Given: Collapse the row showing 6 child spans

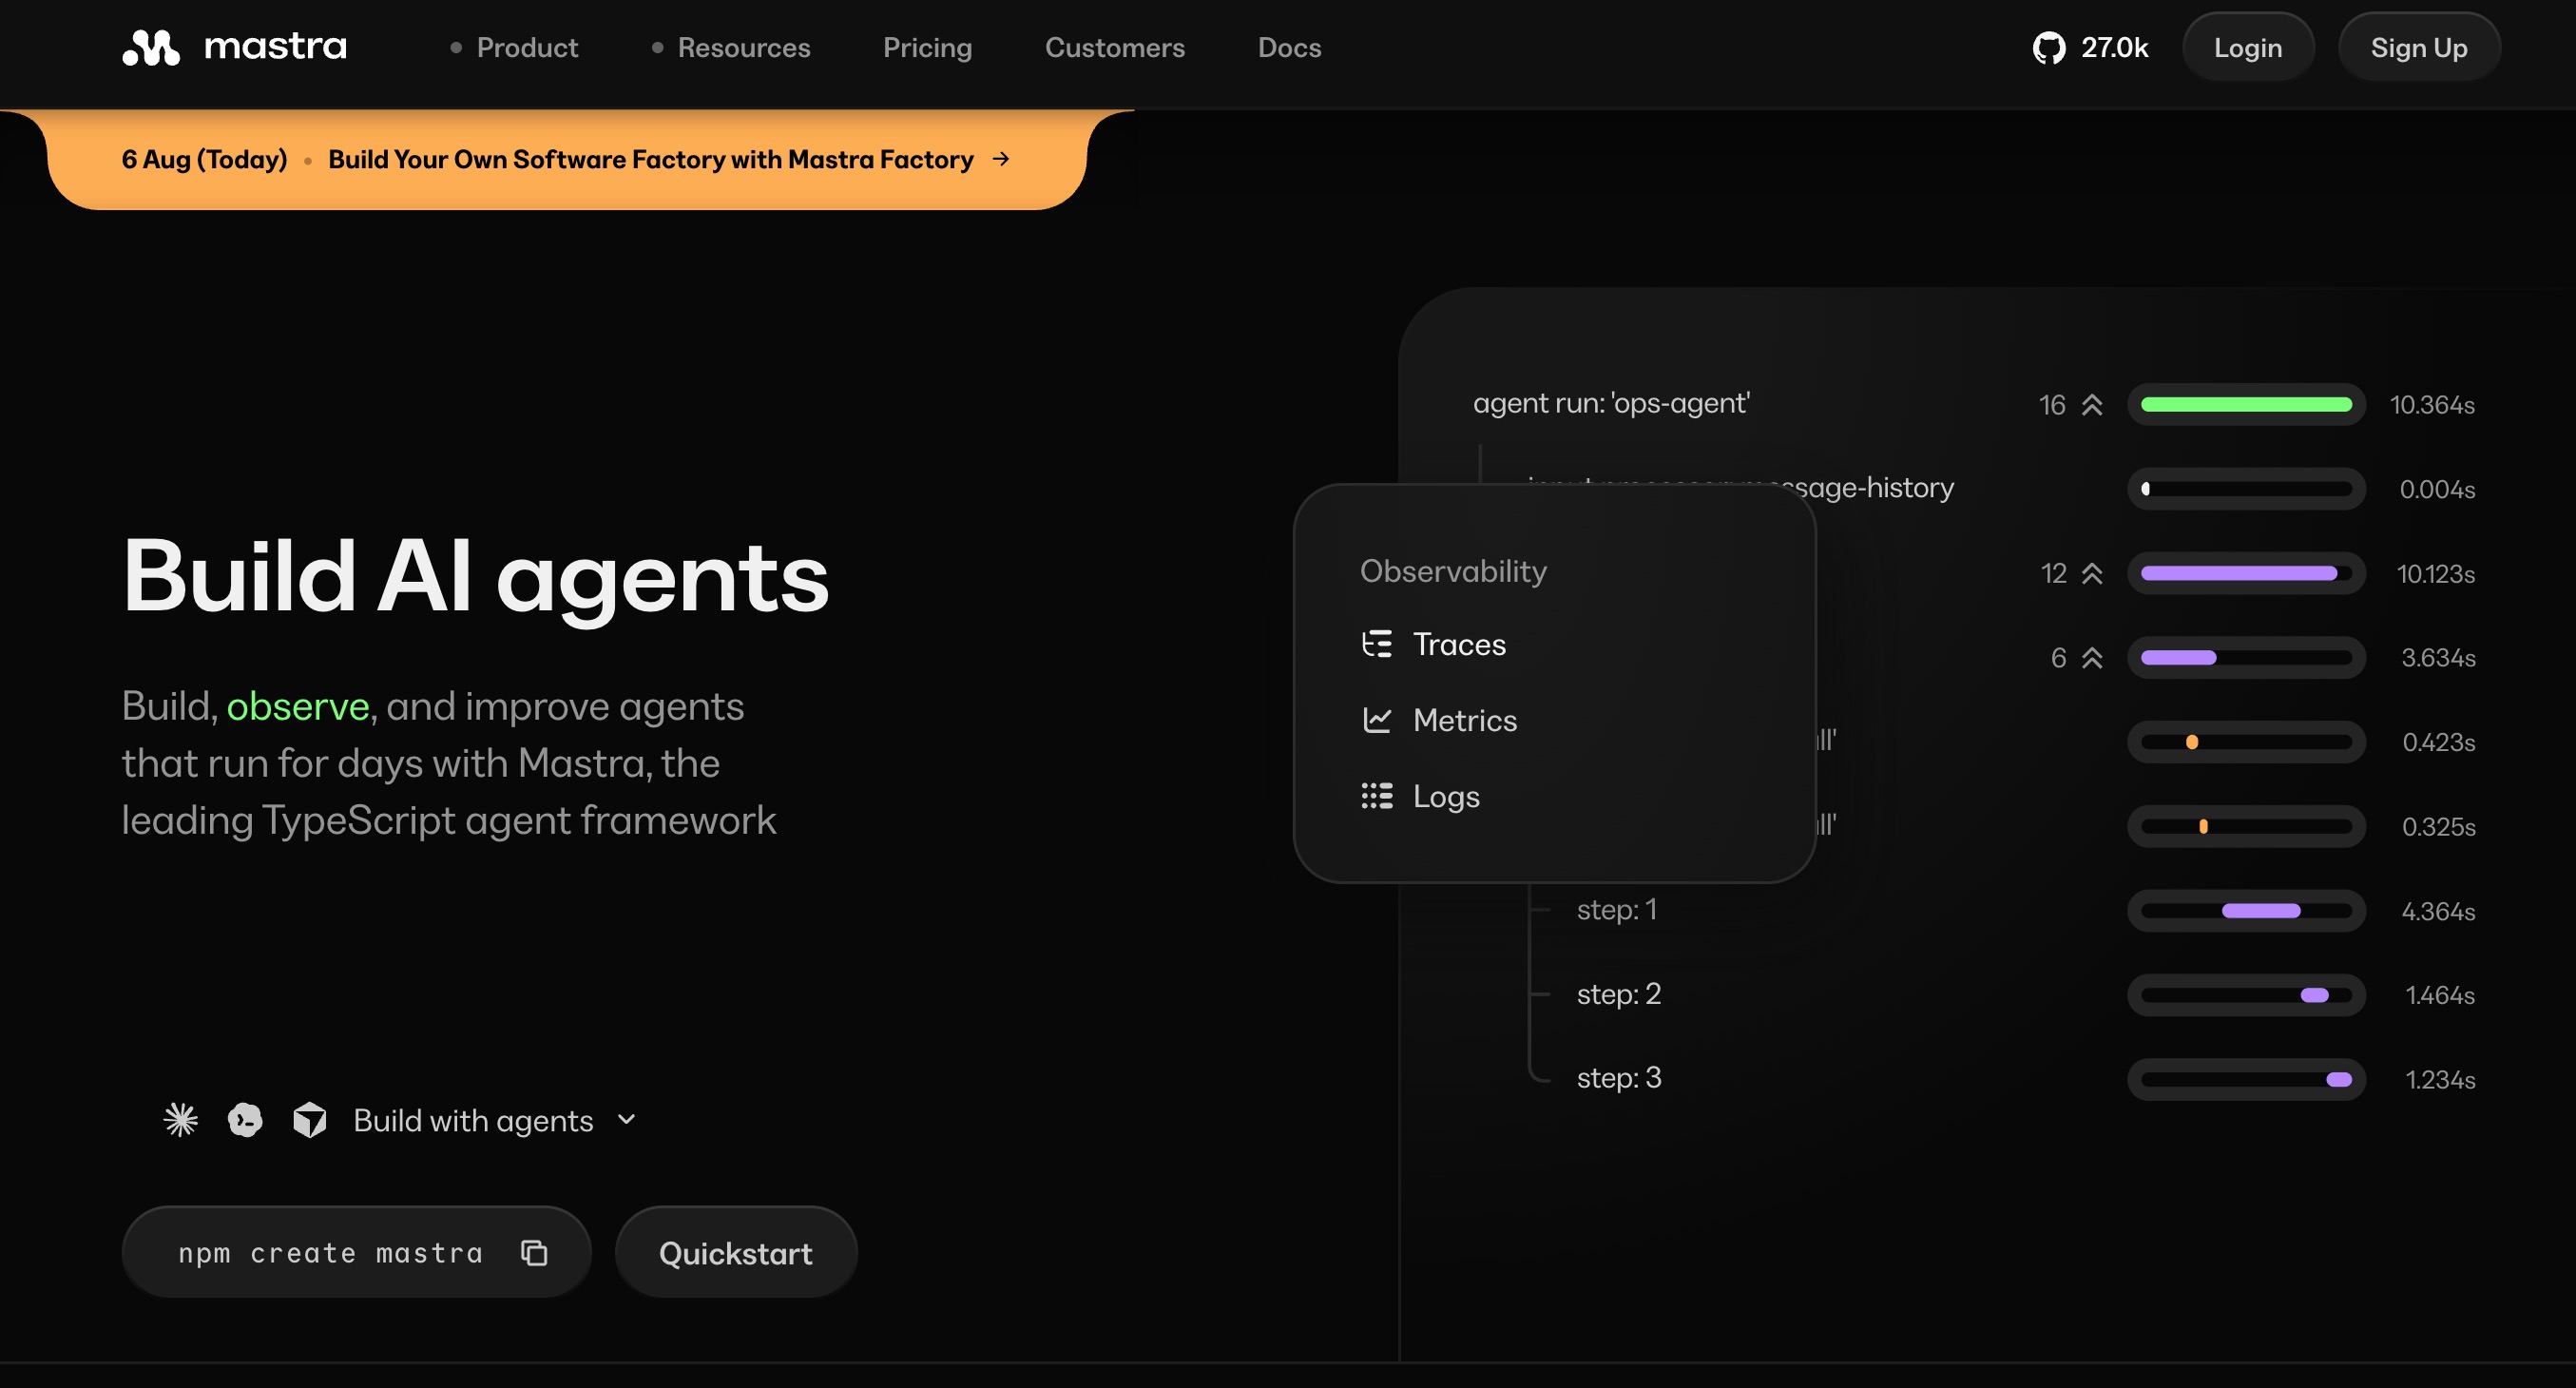Looking at the screenshot, I should point(2092,658).
